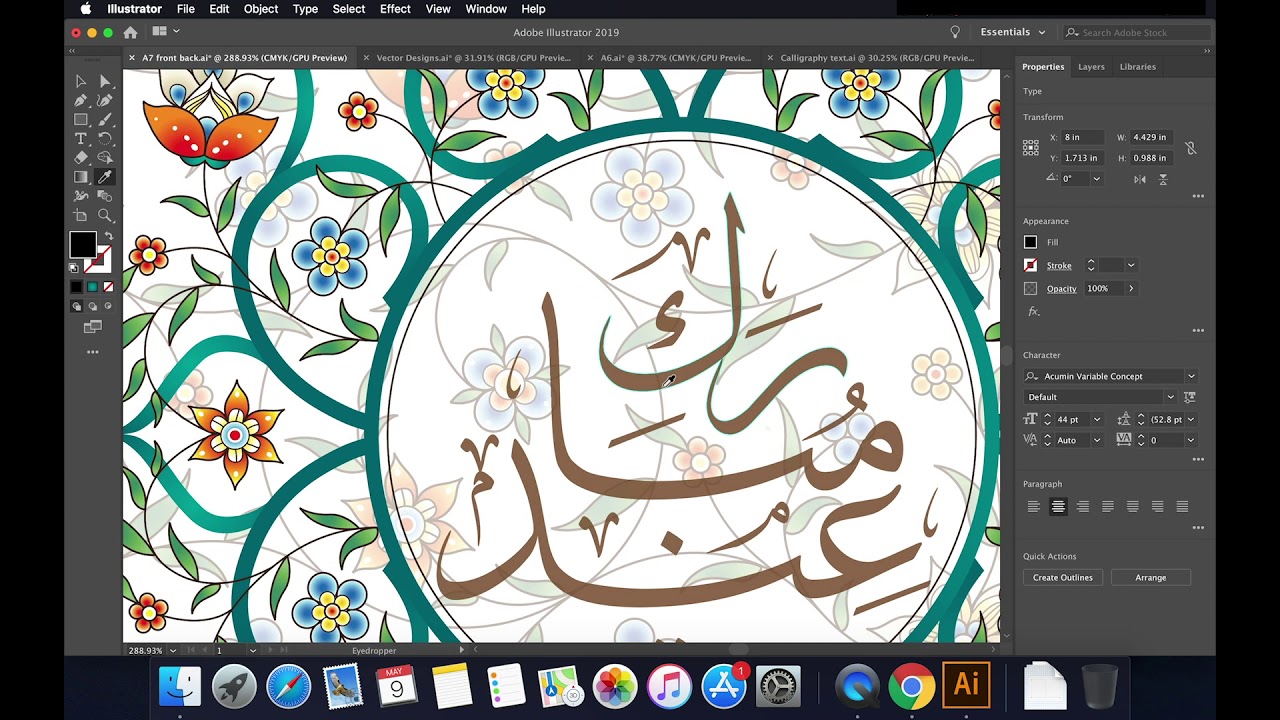
Task: Expand the opacity slider arrow
Action: pos(1131,288)
